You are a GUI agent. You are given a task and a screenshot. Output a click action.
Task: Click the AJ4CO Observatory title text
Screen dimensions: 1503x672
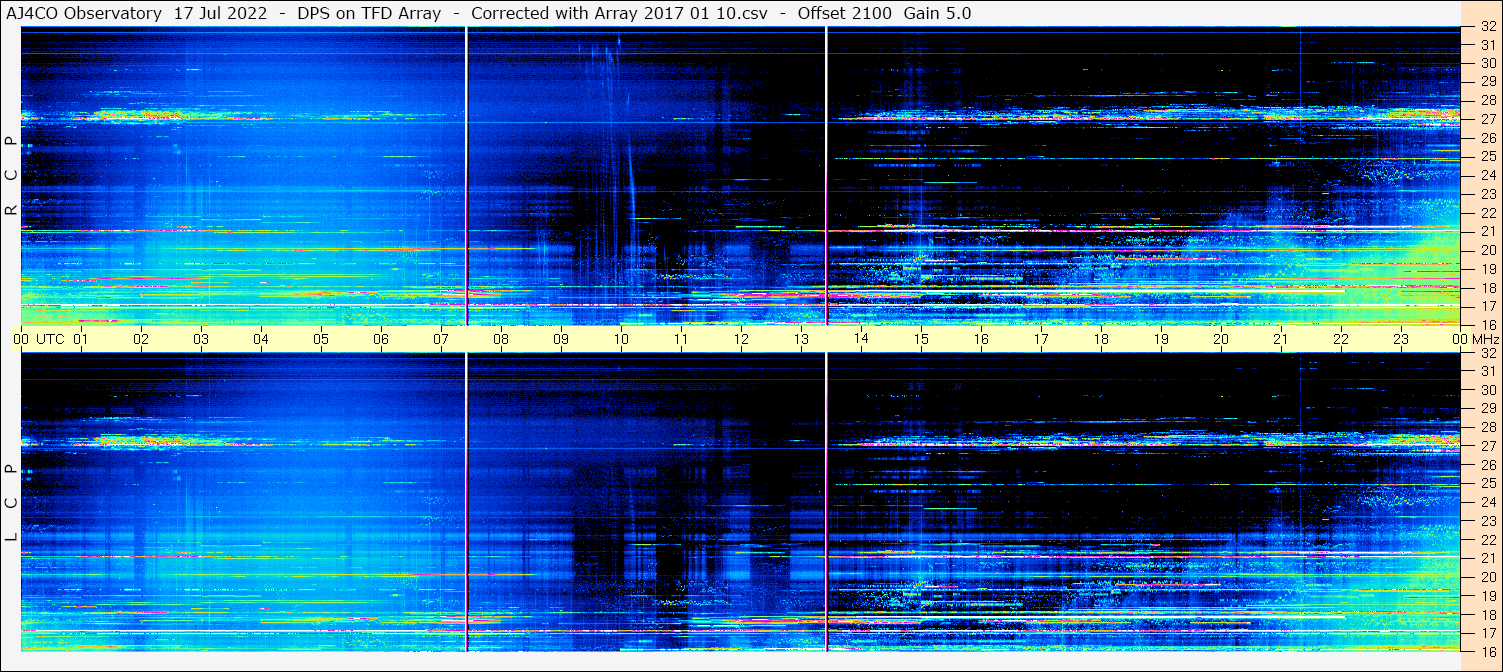coord(84,13)
